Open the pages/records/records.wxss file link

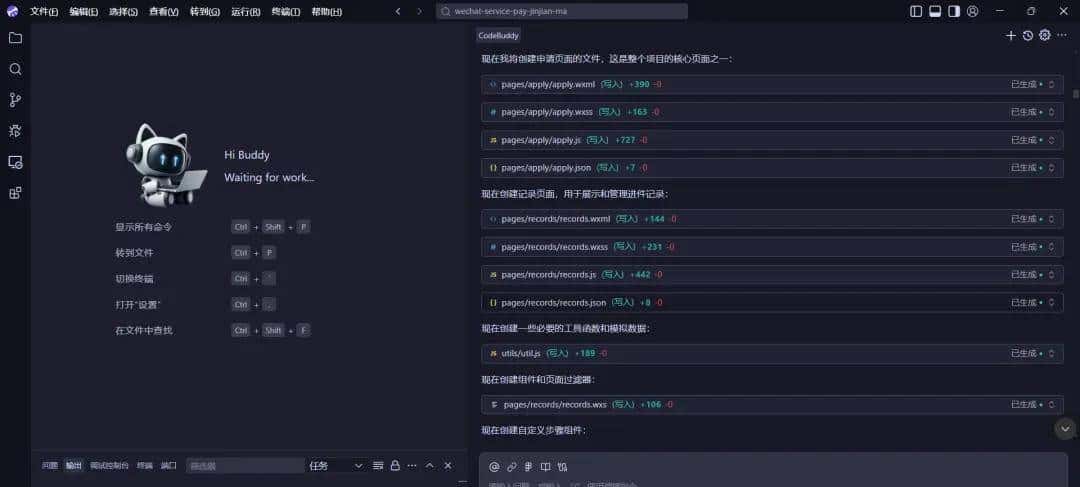pos(554,247)
